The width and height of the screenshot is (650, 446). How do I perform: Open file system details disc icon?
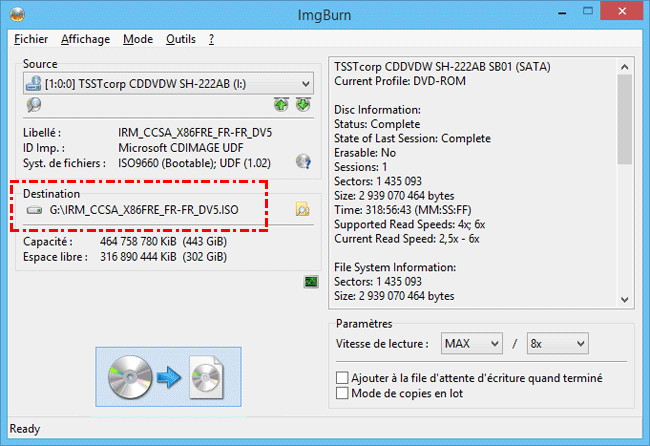pos(303,161)
